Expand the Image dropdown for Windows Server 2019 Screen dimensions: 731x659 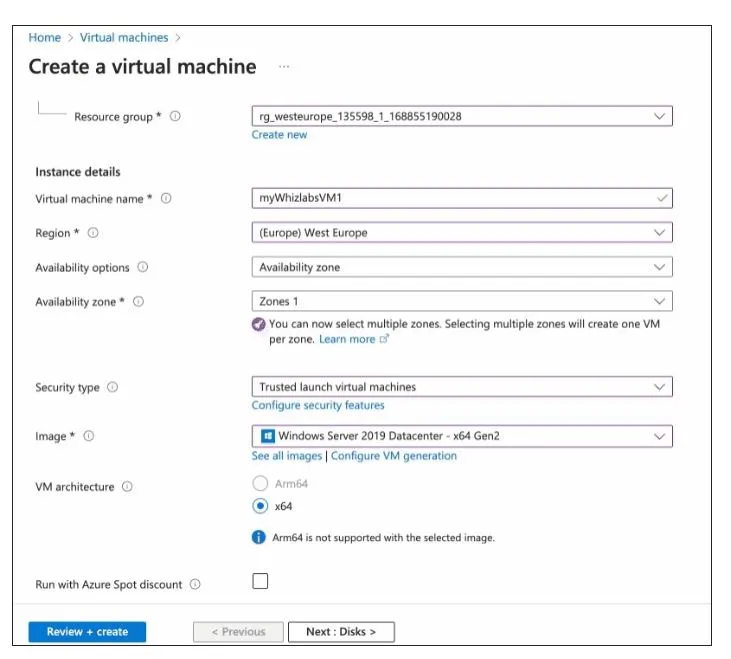(461, 436)
